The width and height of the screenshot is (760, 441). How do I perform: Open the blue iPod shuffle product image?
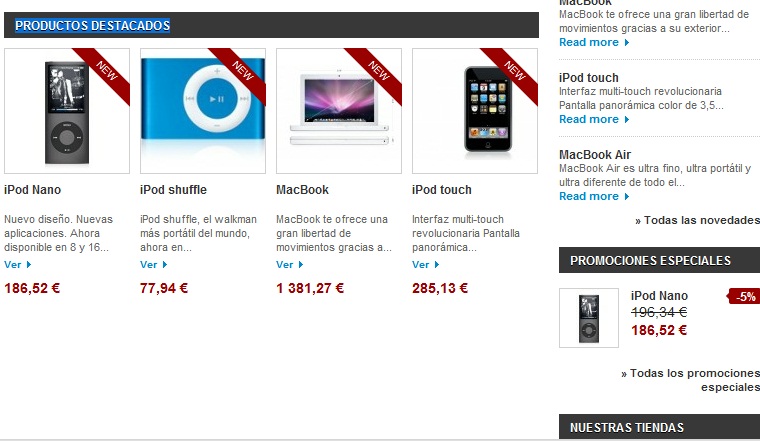coord(203,111)
